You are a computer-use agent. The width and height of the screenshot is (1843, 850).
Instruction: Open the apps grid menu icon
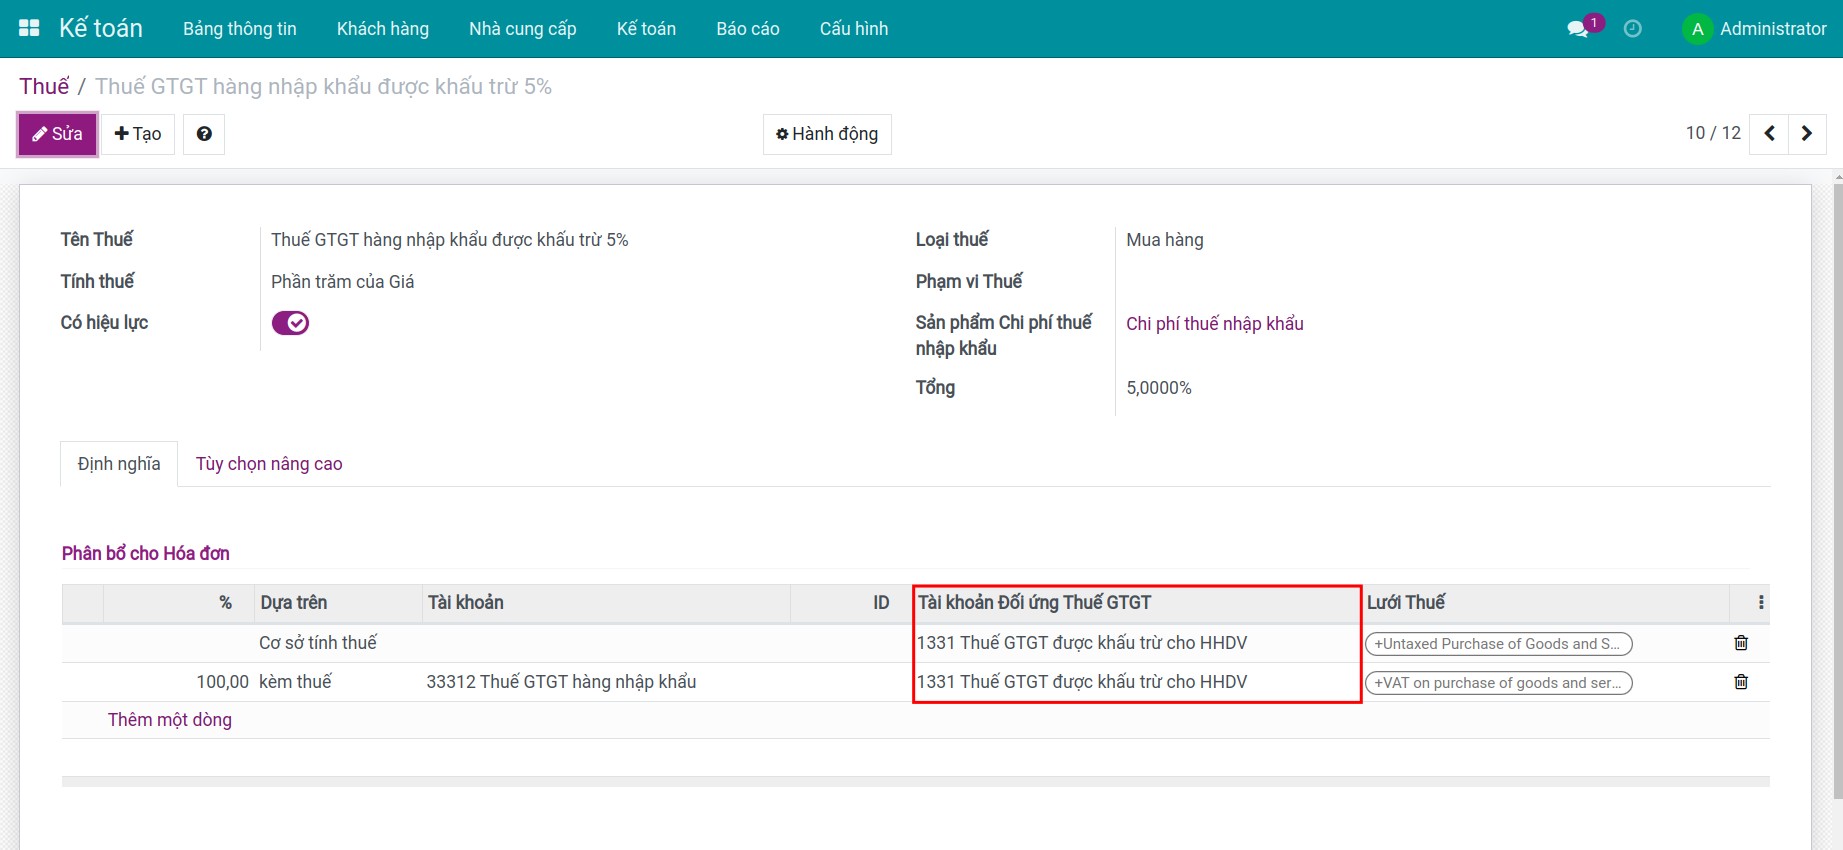29,28
